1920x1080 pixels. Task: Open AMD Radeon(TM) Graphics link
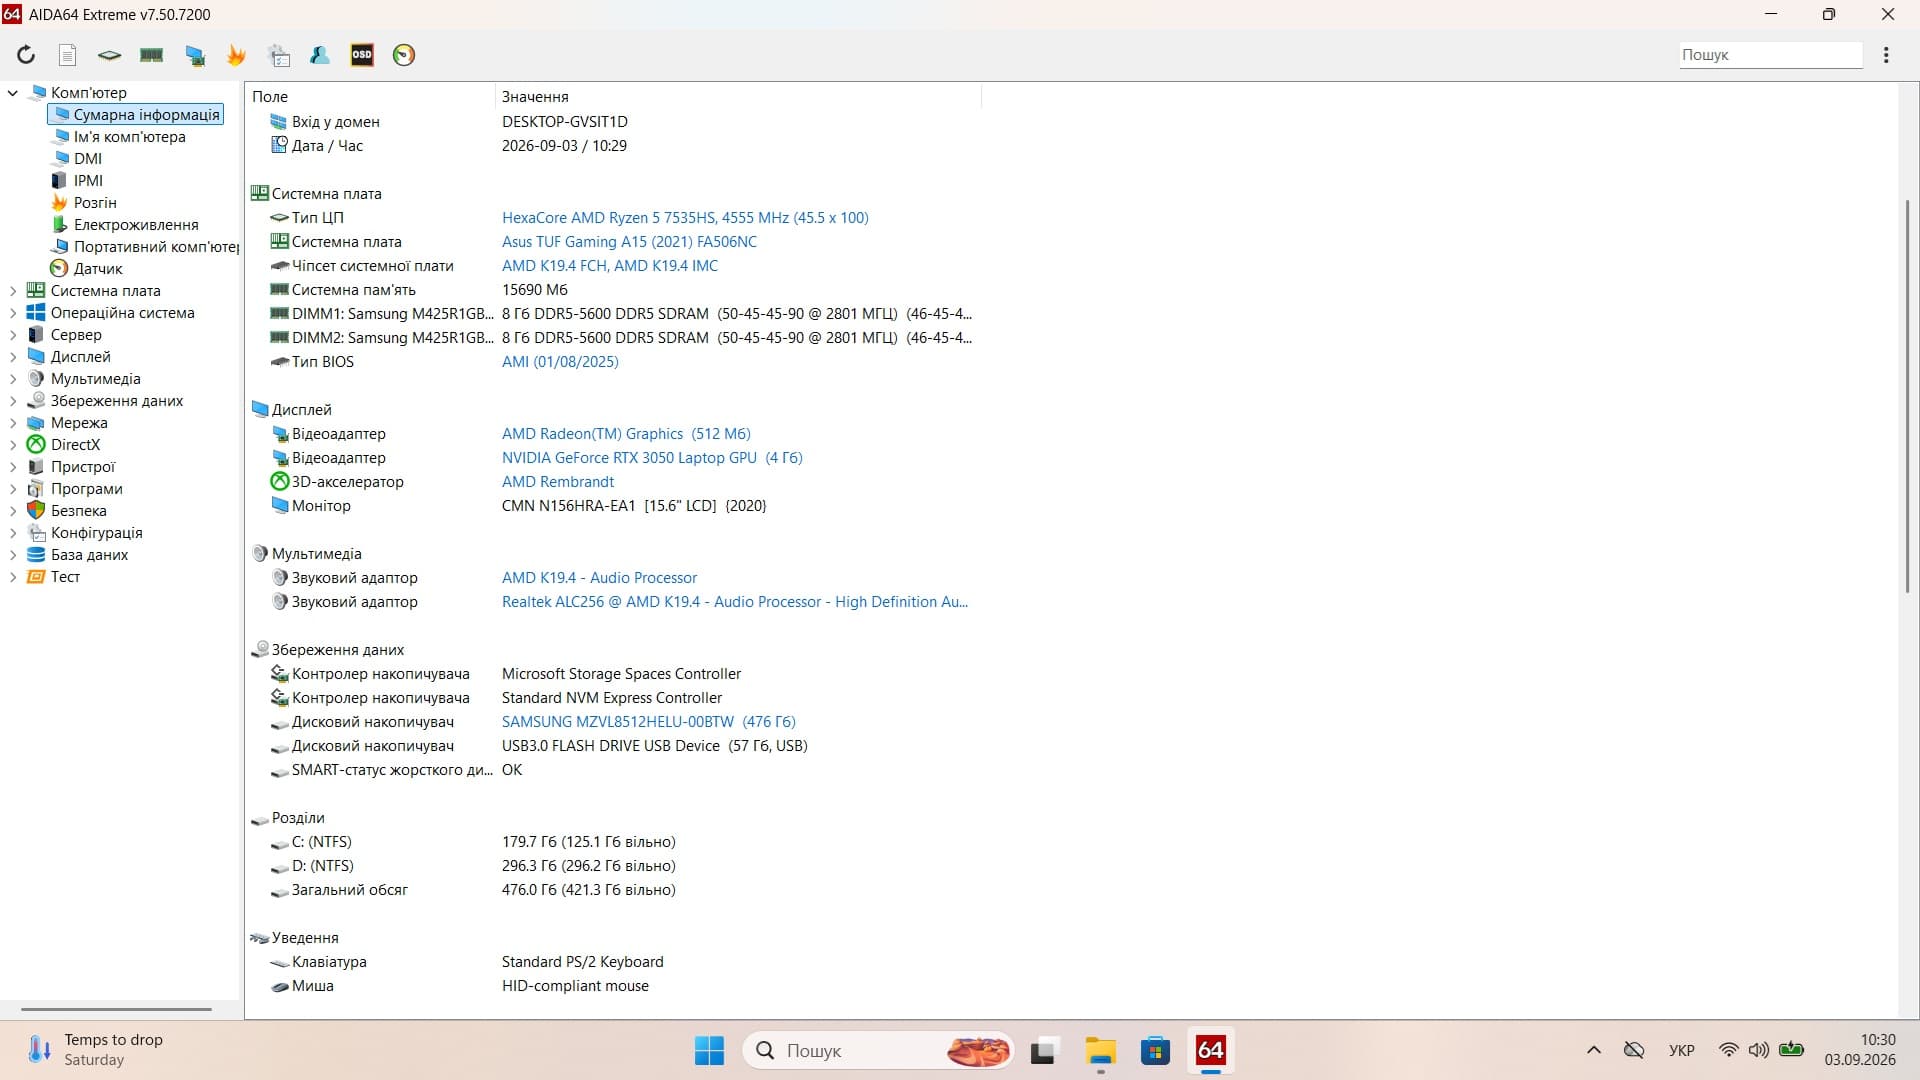pyautogui.click(x=626, y=434)
